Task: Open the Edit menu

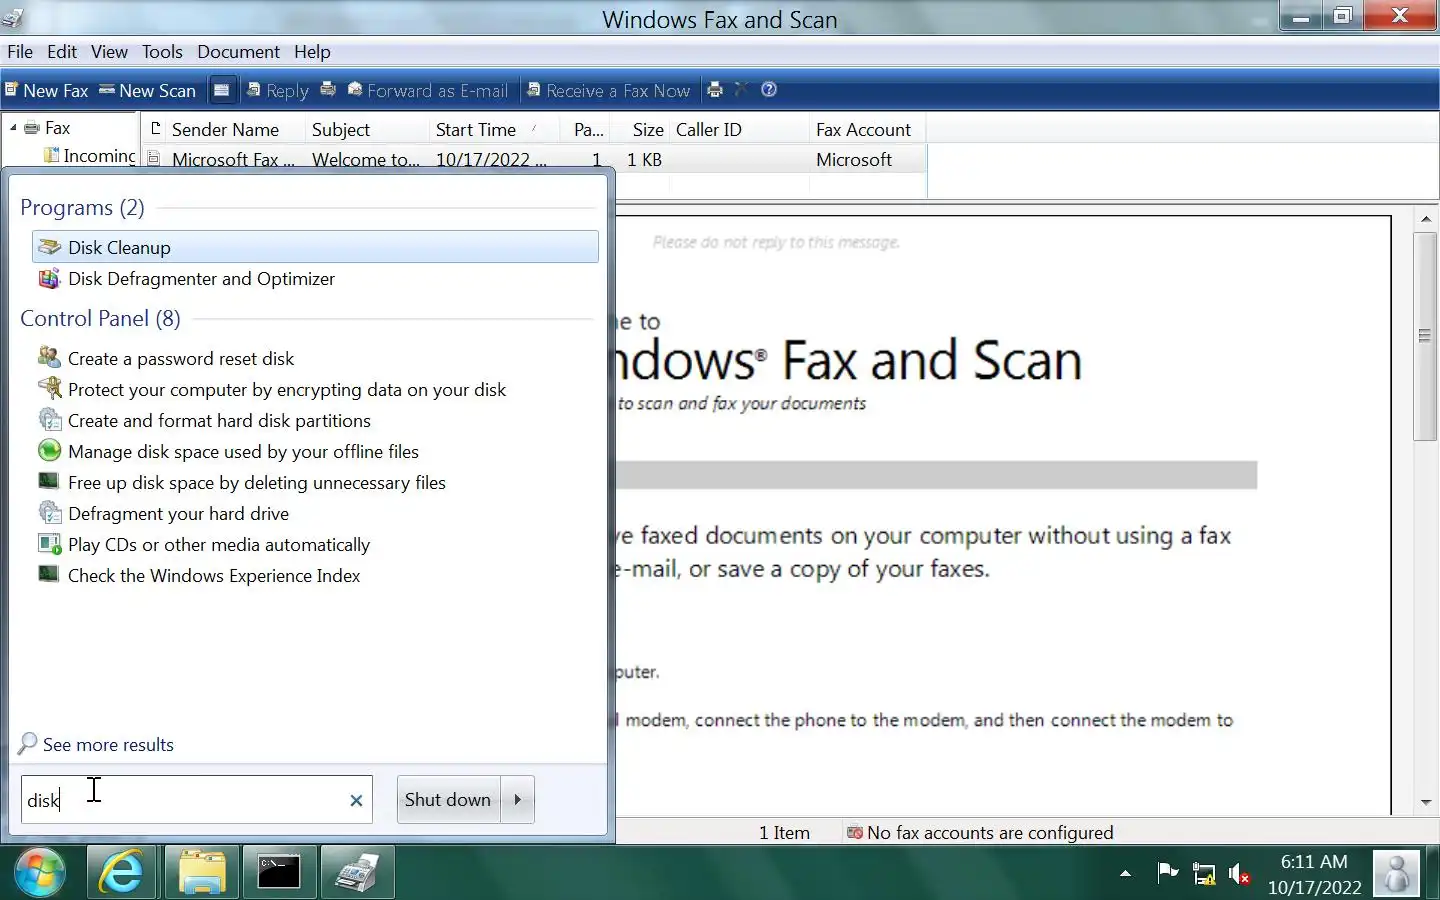Action: 62,52
